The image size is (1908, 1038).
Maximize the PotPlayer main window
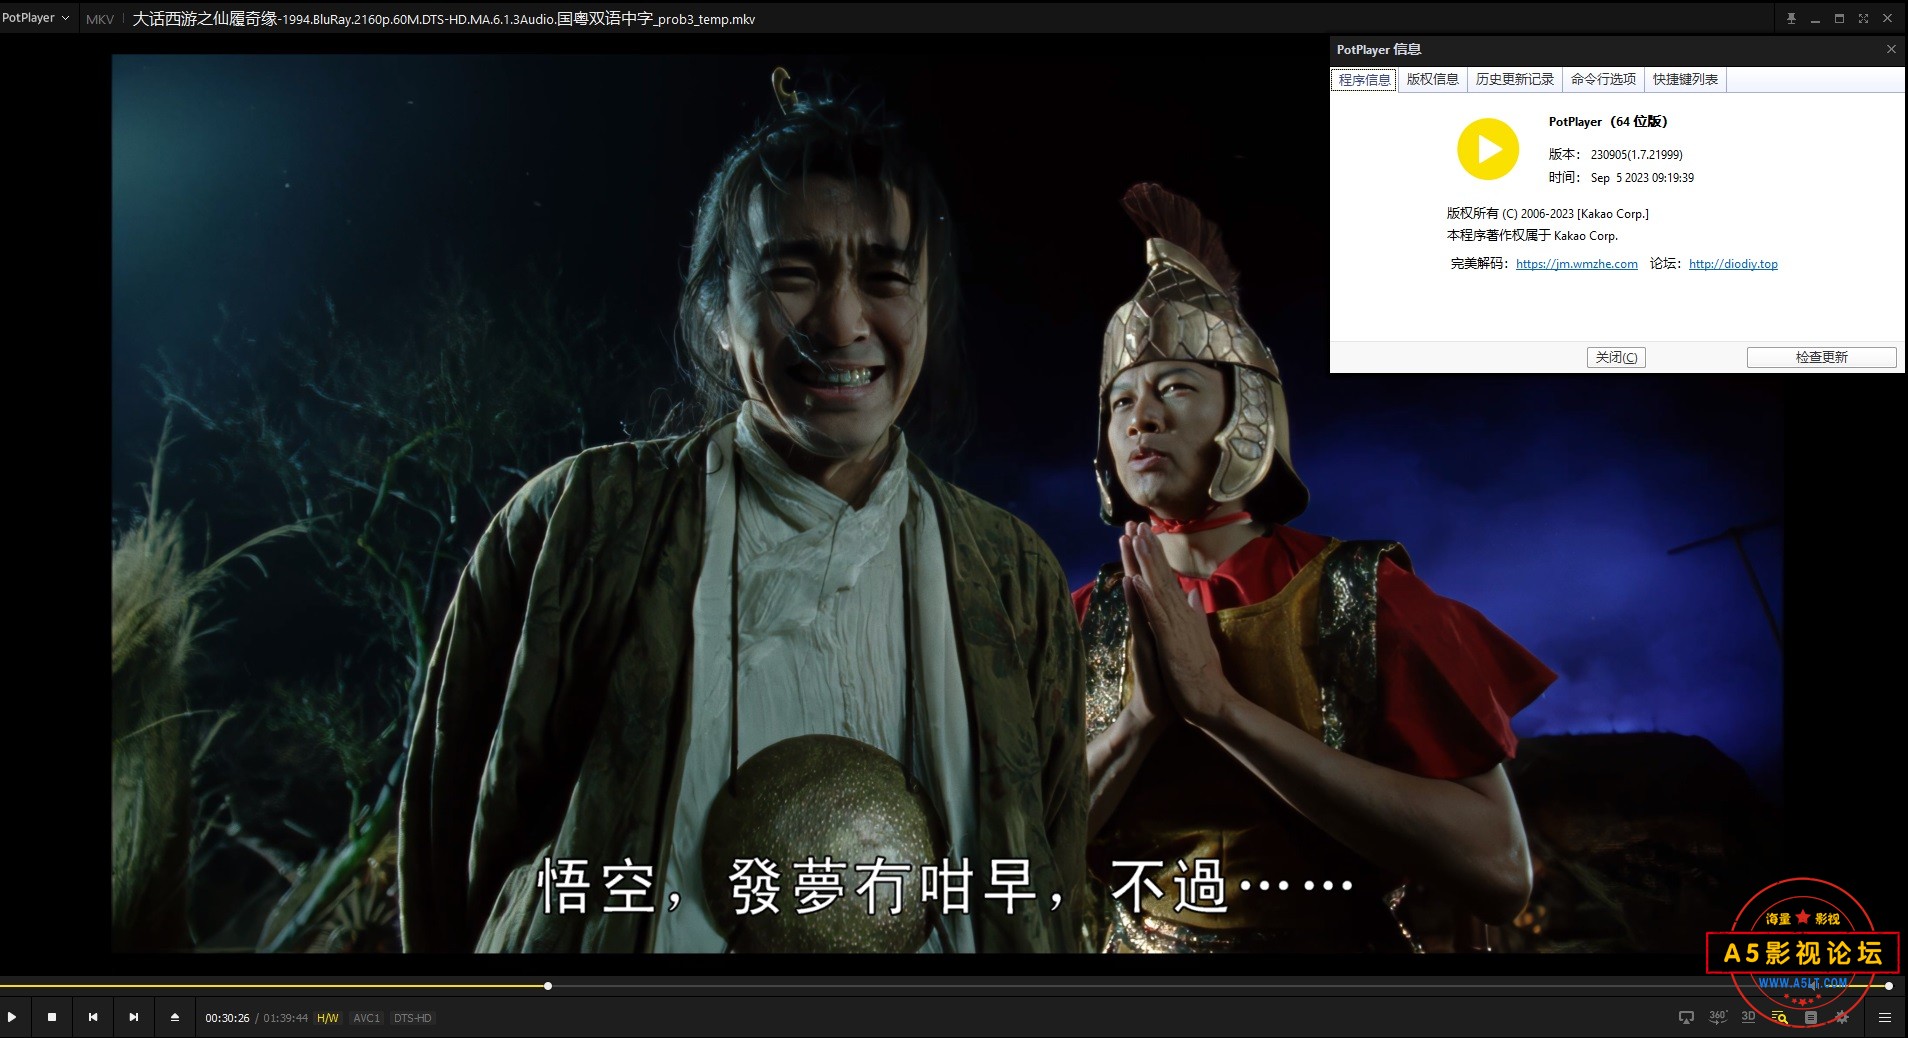coord(1839,19)
